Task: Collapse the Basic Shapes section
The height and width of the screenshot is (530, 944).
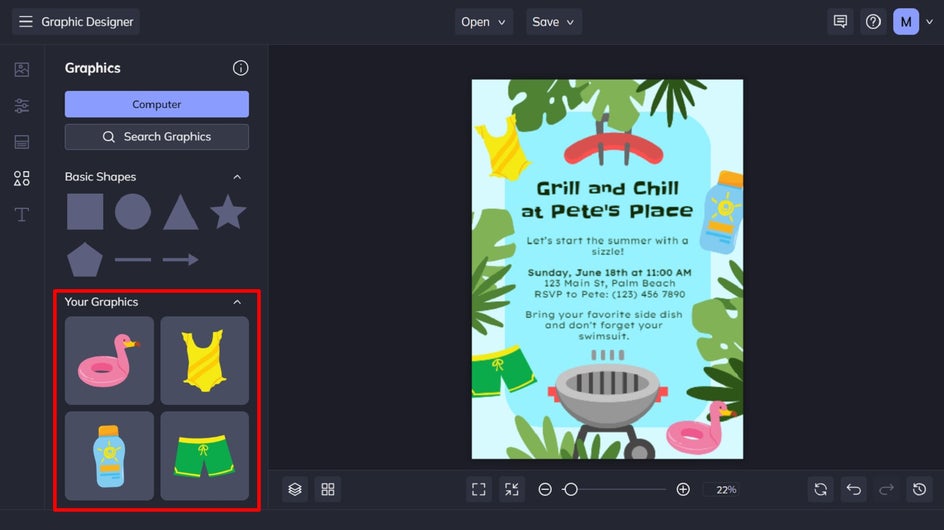Action: point(237,177)
